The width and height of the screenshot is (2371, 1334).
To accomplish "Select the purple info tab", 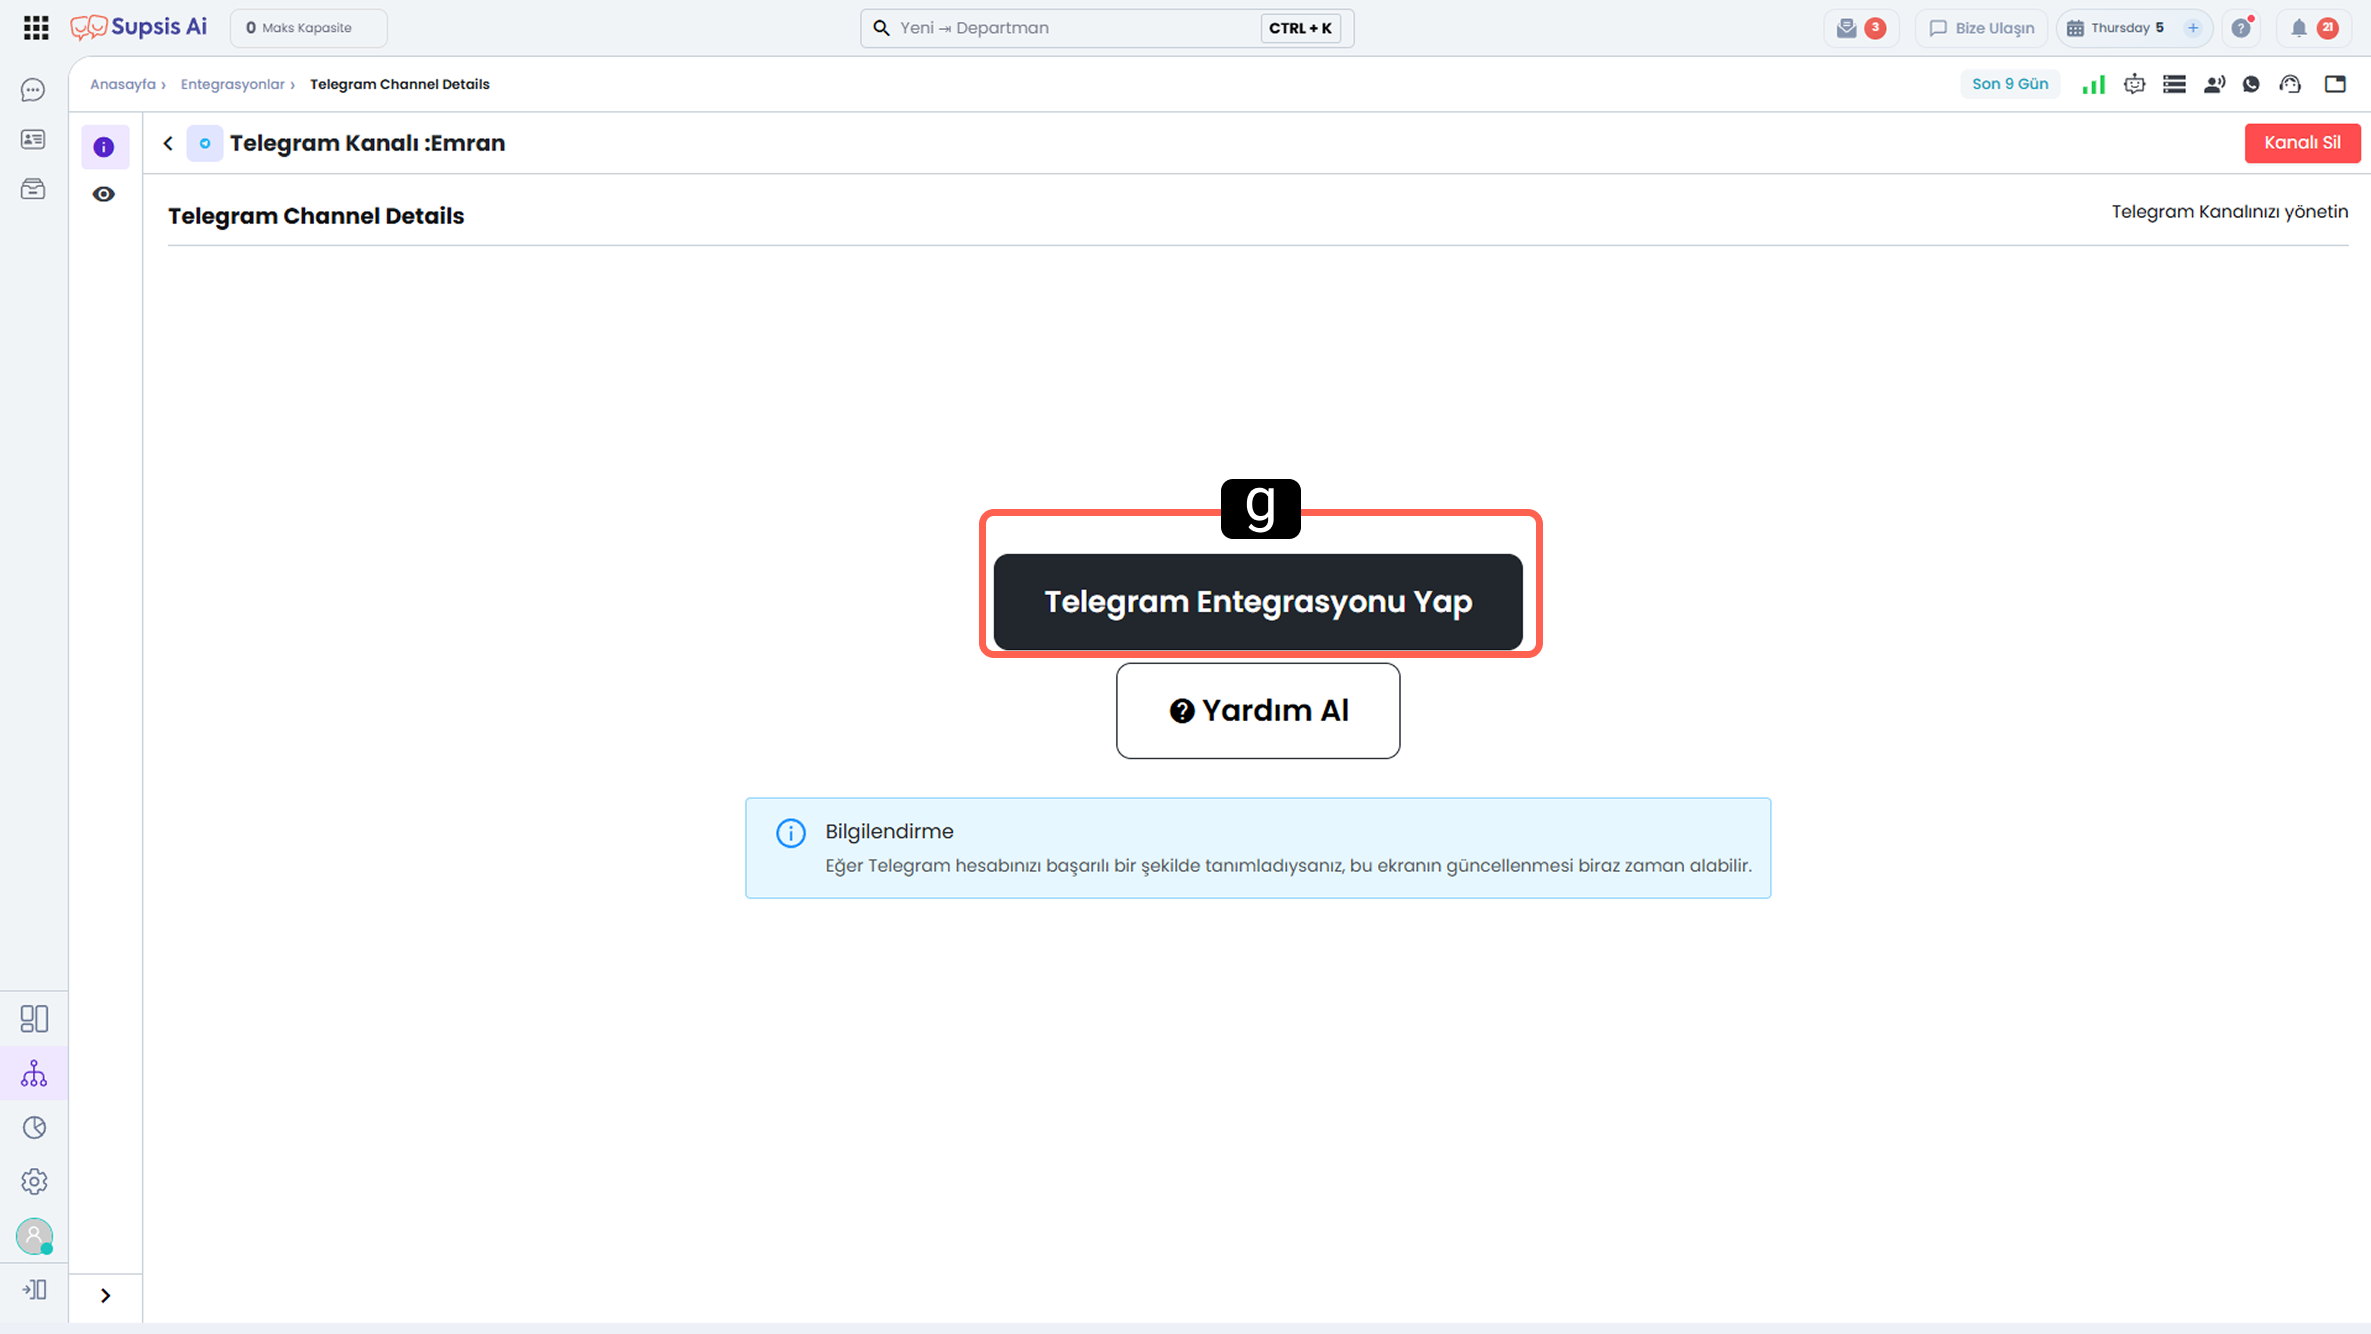I will (104, 147).
